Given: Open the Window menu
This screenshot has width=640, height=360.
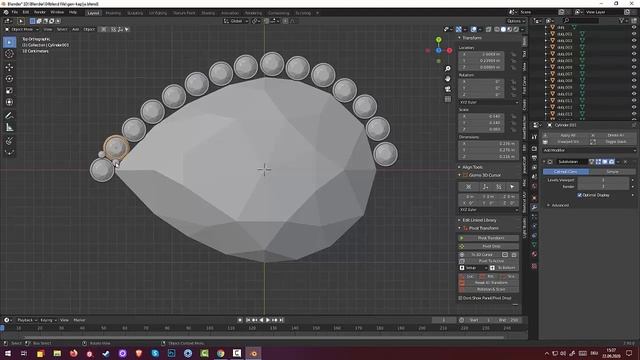Looking at the screenshot, I should 57,12.
